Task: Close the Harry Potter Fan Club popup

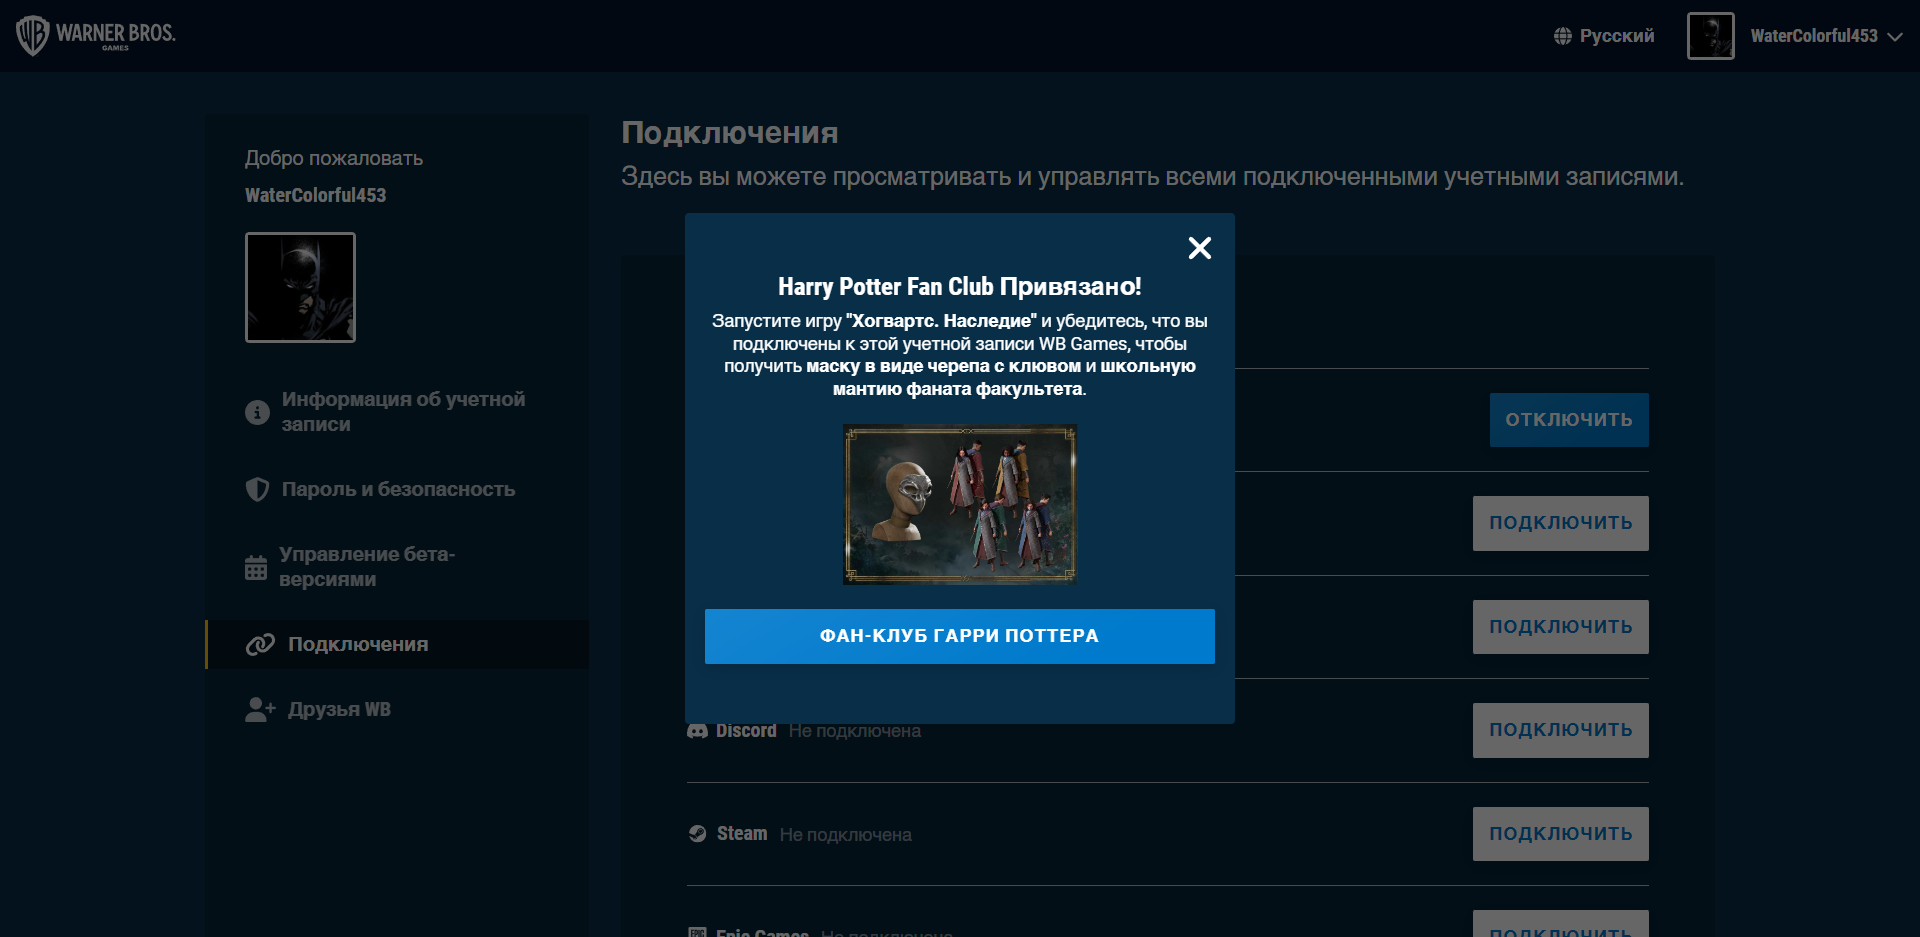Action: coord(1199,248)
